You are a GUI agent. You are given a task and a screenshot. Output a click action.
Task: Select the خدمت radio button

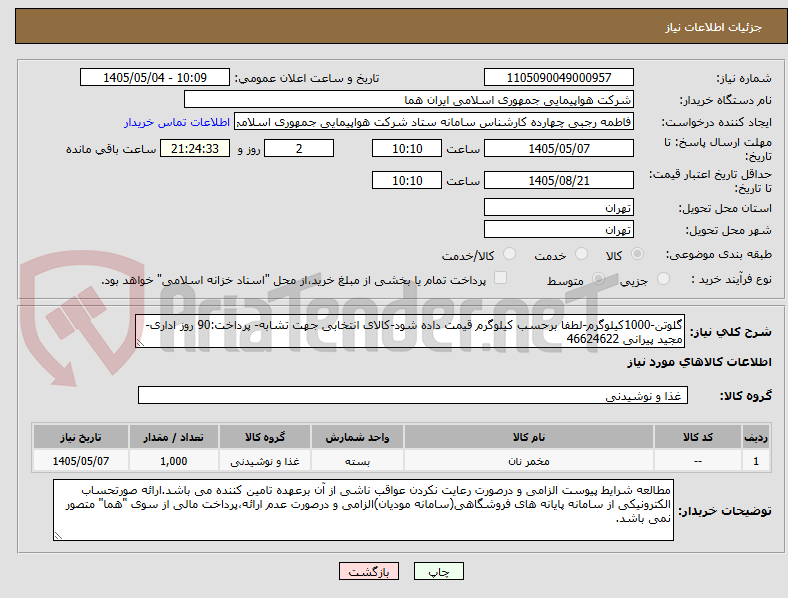point(581,254)
